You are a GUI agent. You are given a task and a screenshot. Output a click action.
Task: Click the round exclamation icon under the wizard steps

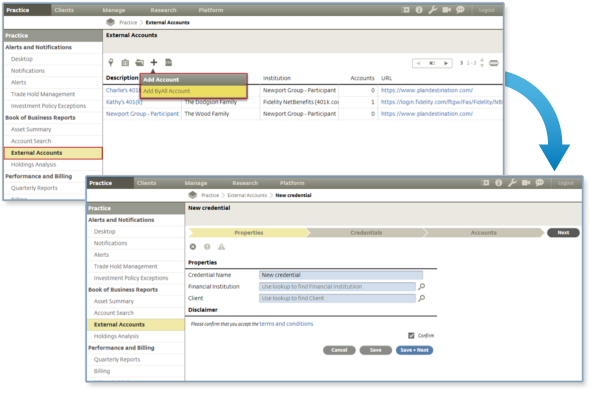click(207, 247)
